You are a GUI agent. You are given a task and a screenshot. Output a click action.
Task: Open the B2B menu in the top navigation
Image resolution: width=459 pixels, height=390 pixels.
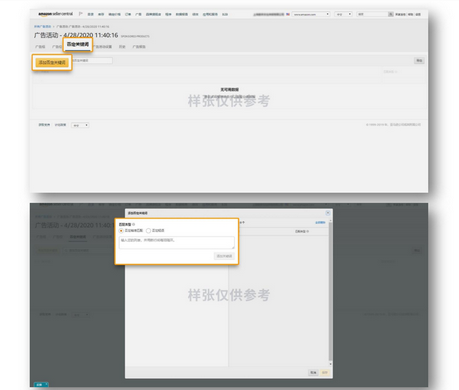click(x=225, y=14)
